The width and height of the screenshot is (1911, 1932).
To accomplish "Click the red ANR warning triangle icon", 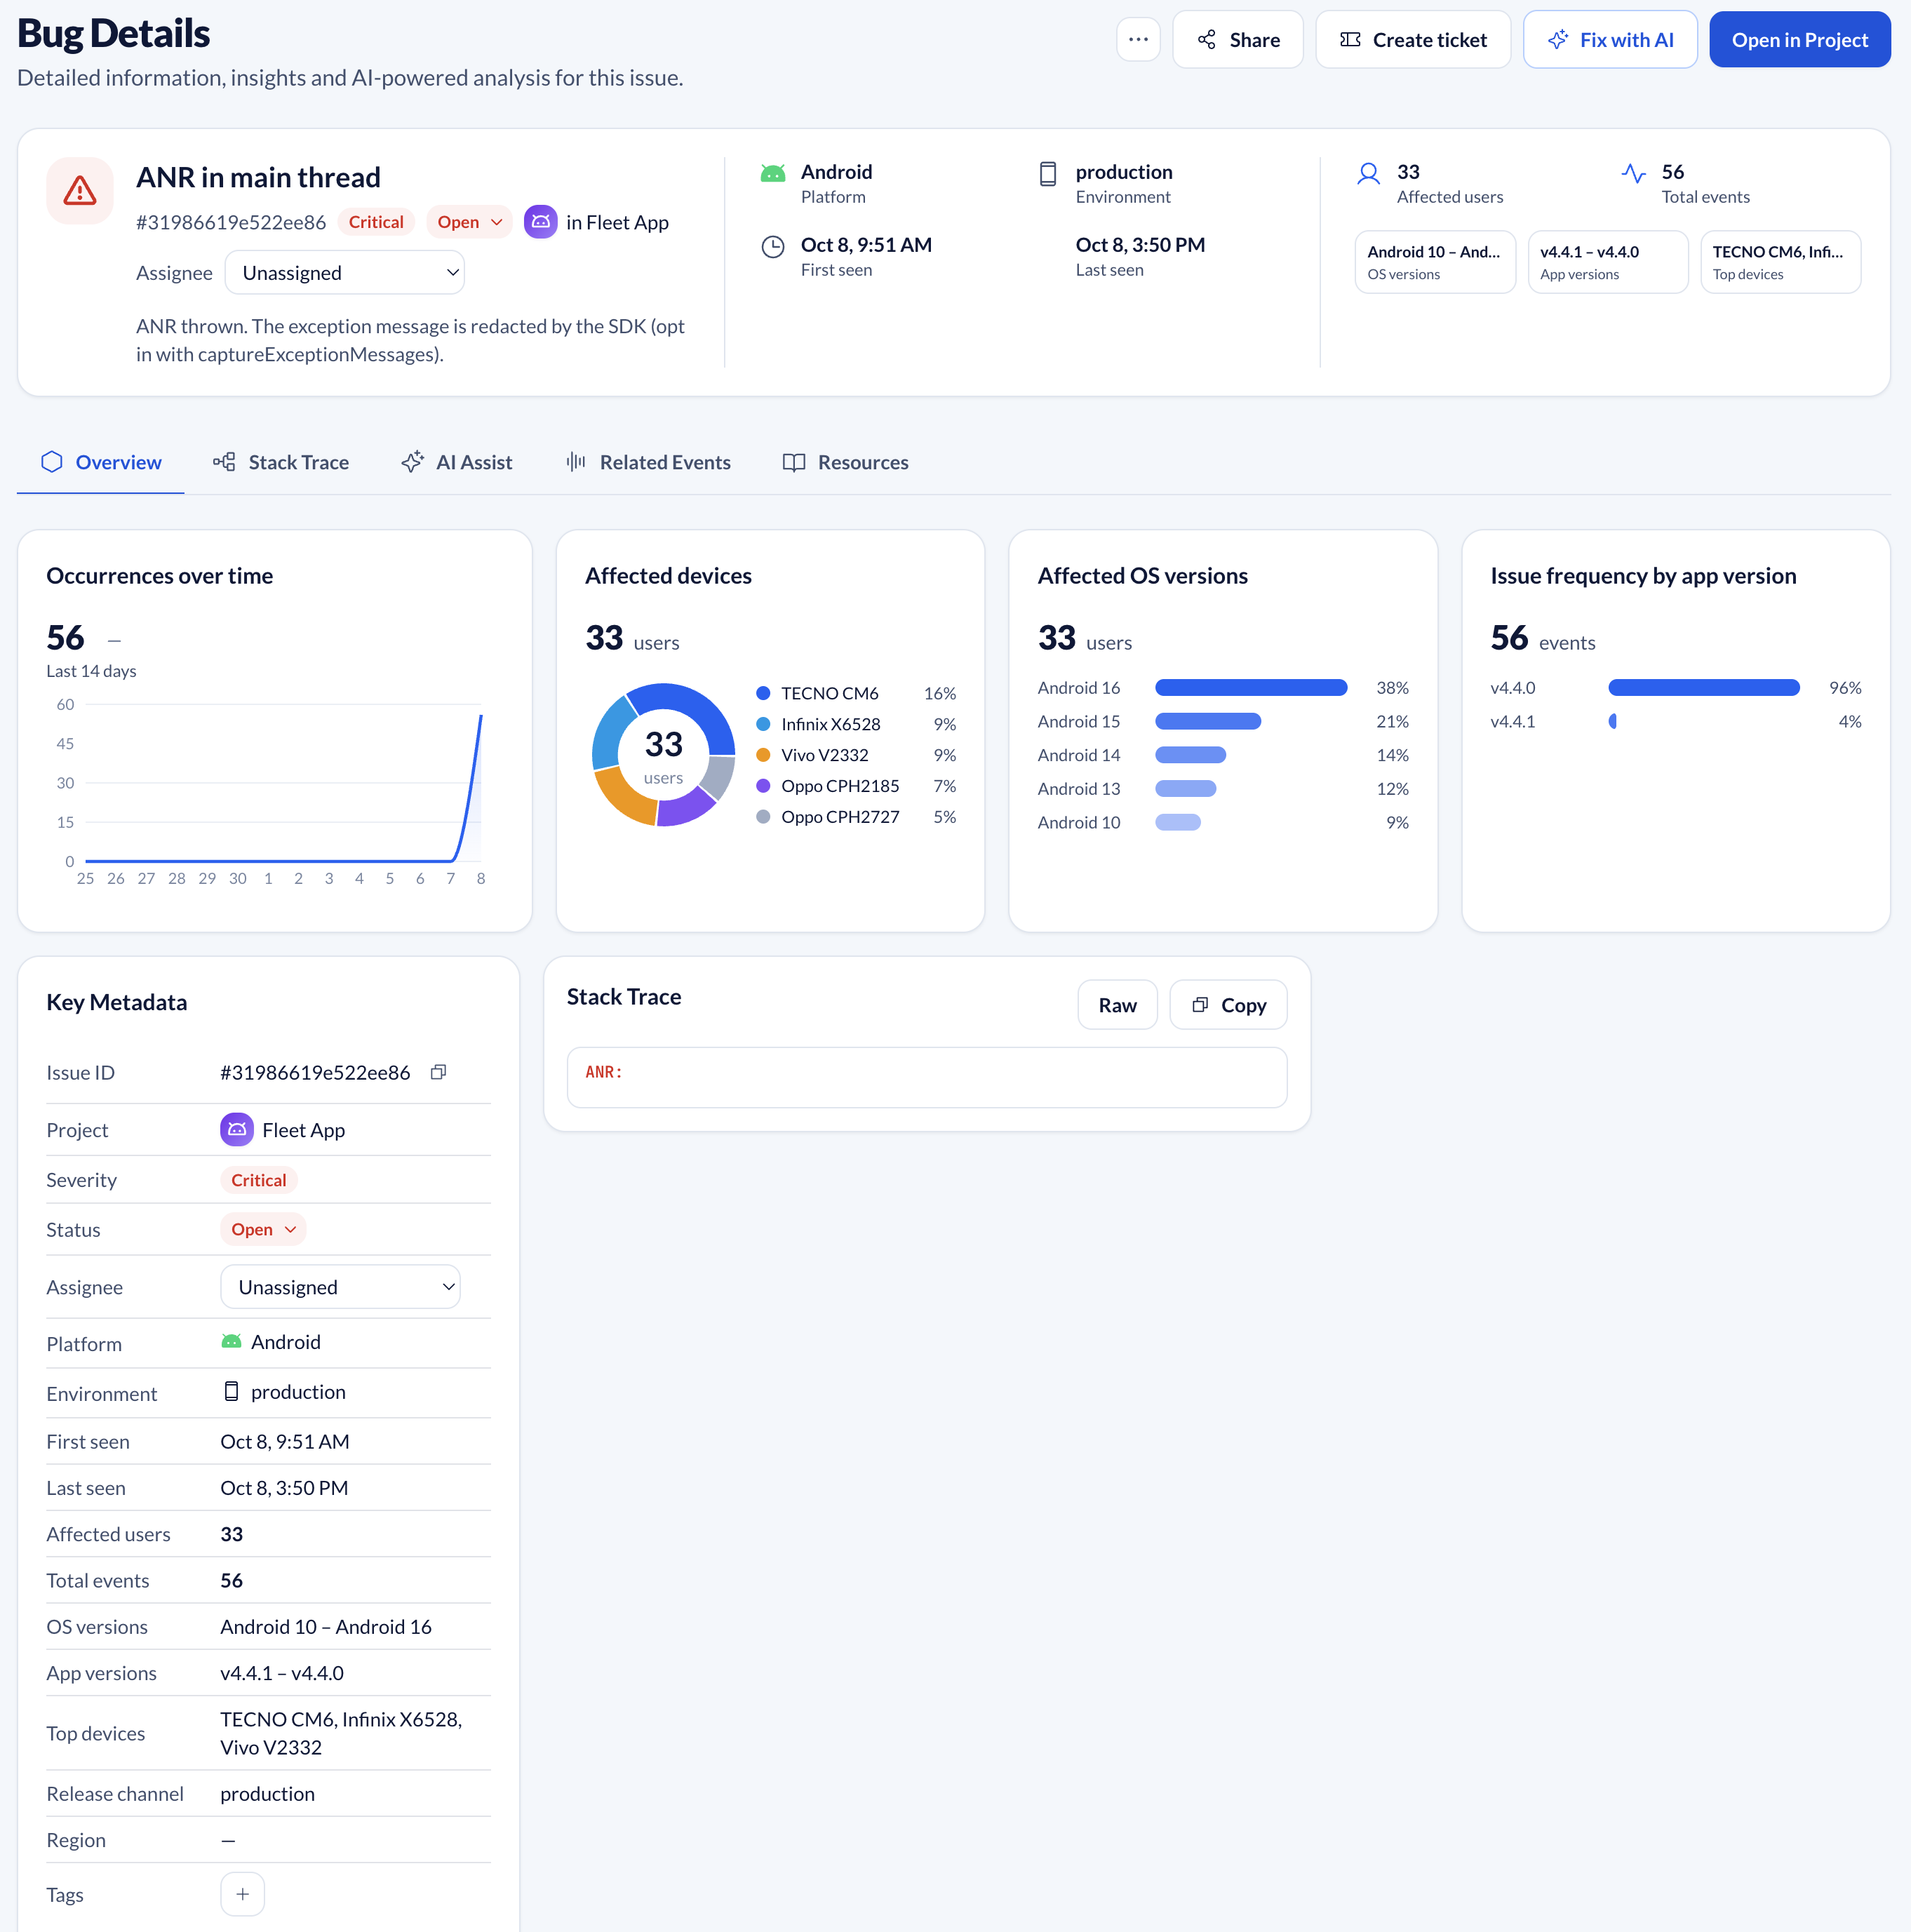I will 80,191.
